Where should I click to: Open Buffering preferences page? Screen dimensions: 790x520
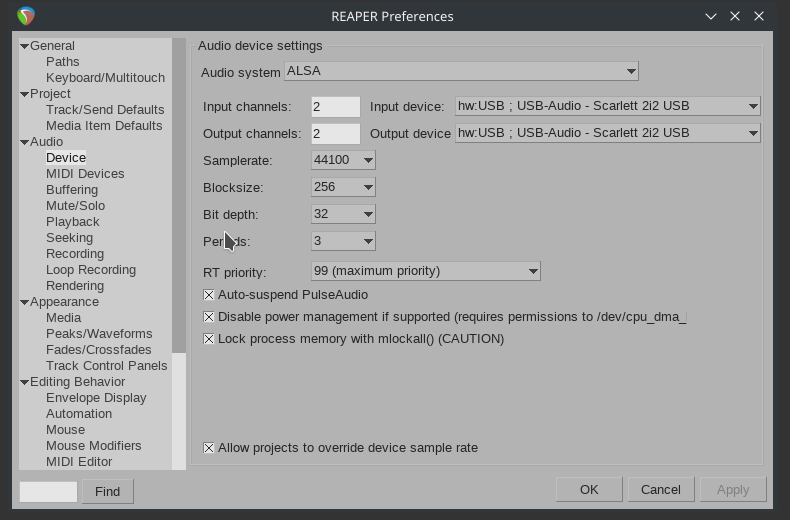coord(72,189)
